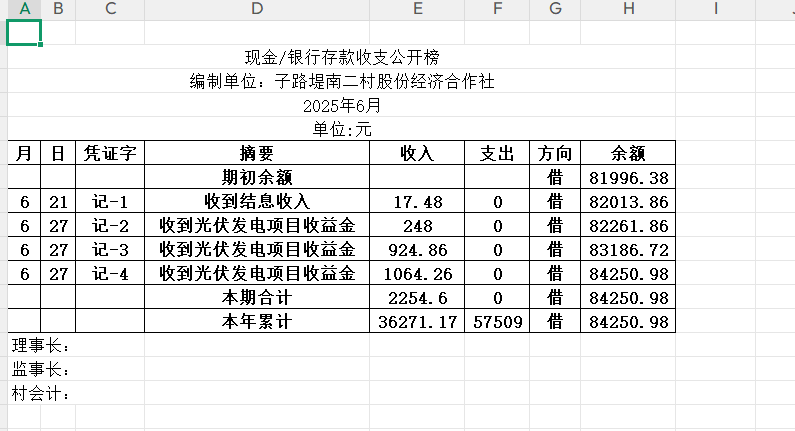Image resolution: width=795 pixels, height=431 pixels.
Task: Select column H header
Action: [628, 9]
